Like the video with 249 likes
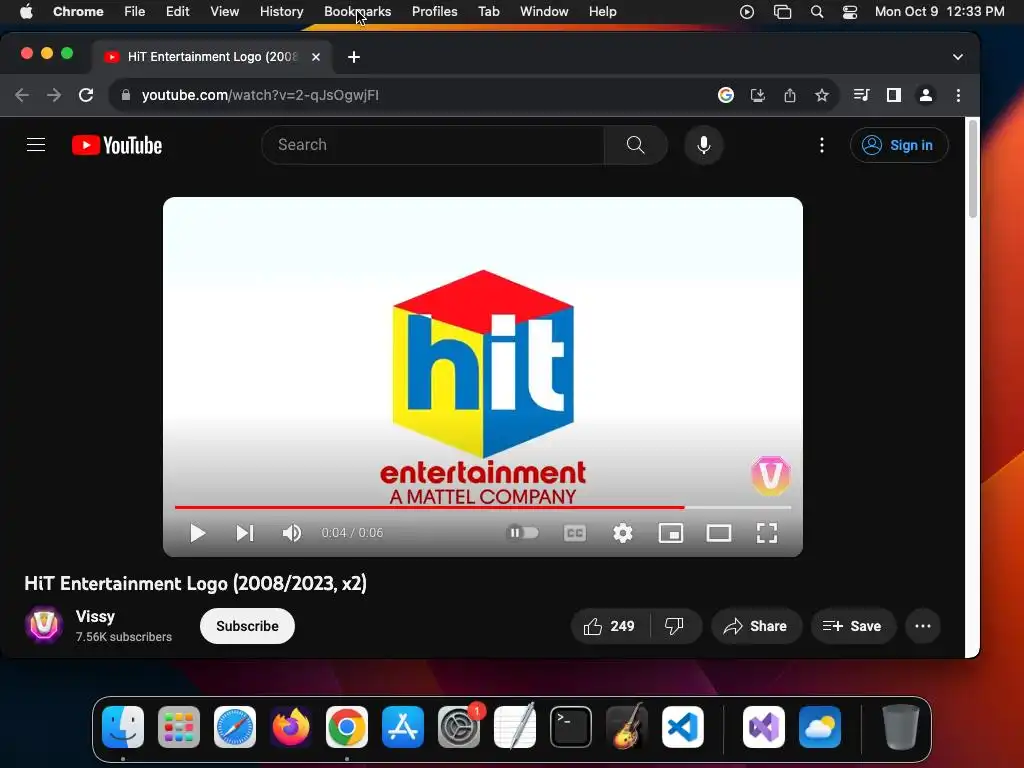 click(x=610, y=626)
